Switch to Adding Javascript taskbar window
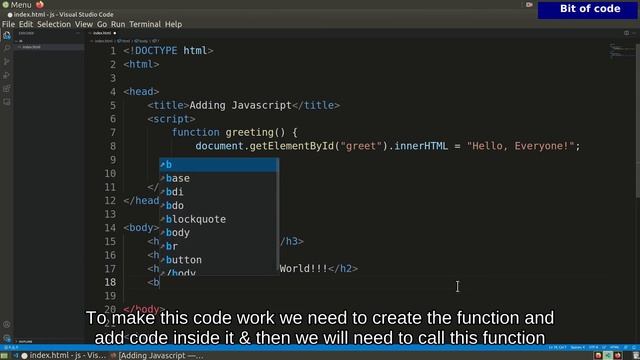 pyautogui.click(x=157, y=356)
